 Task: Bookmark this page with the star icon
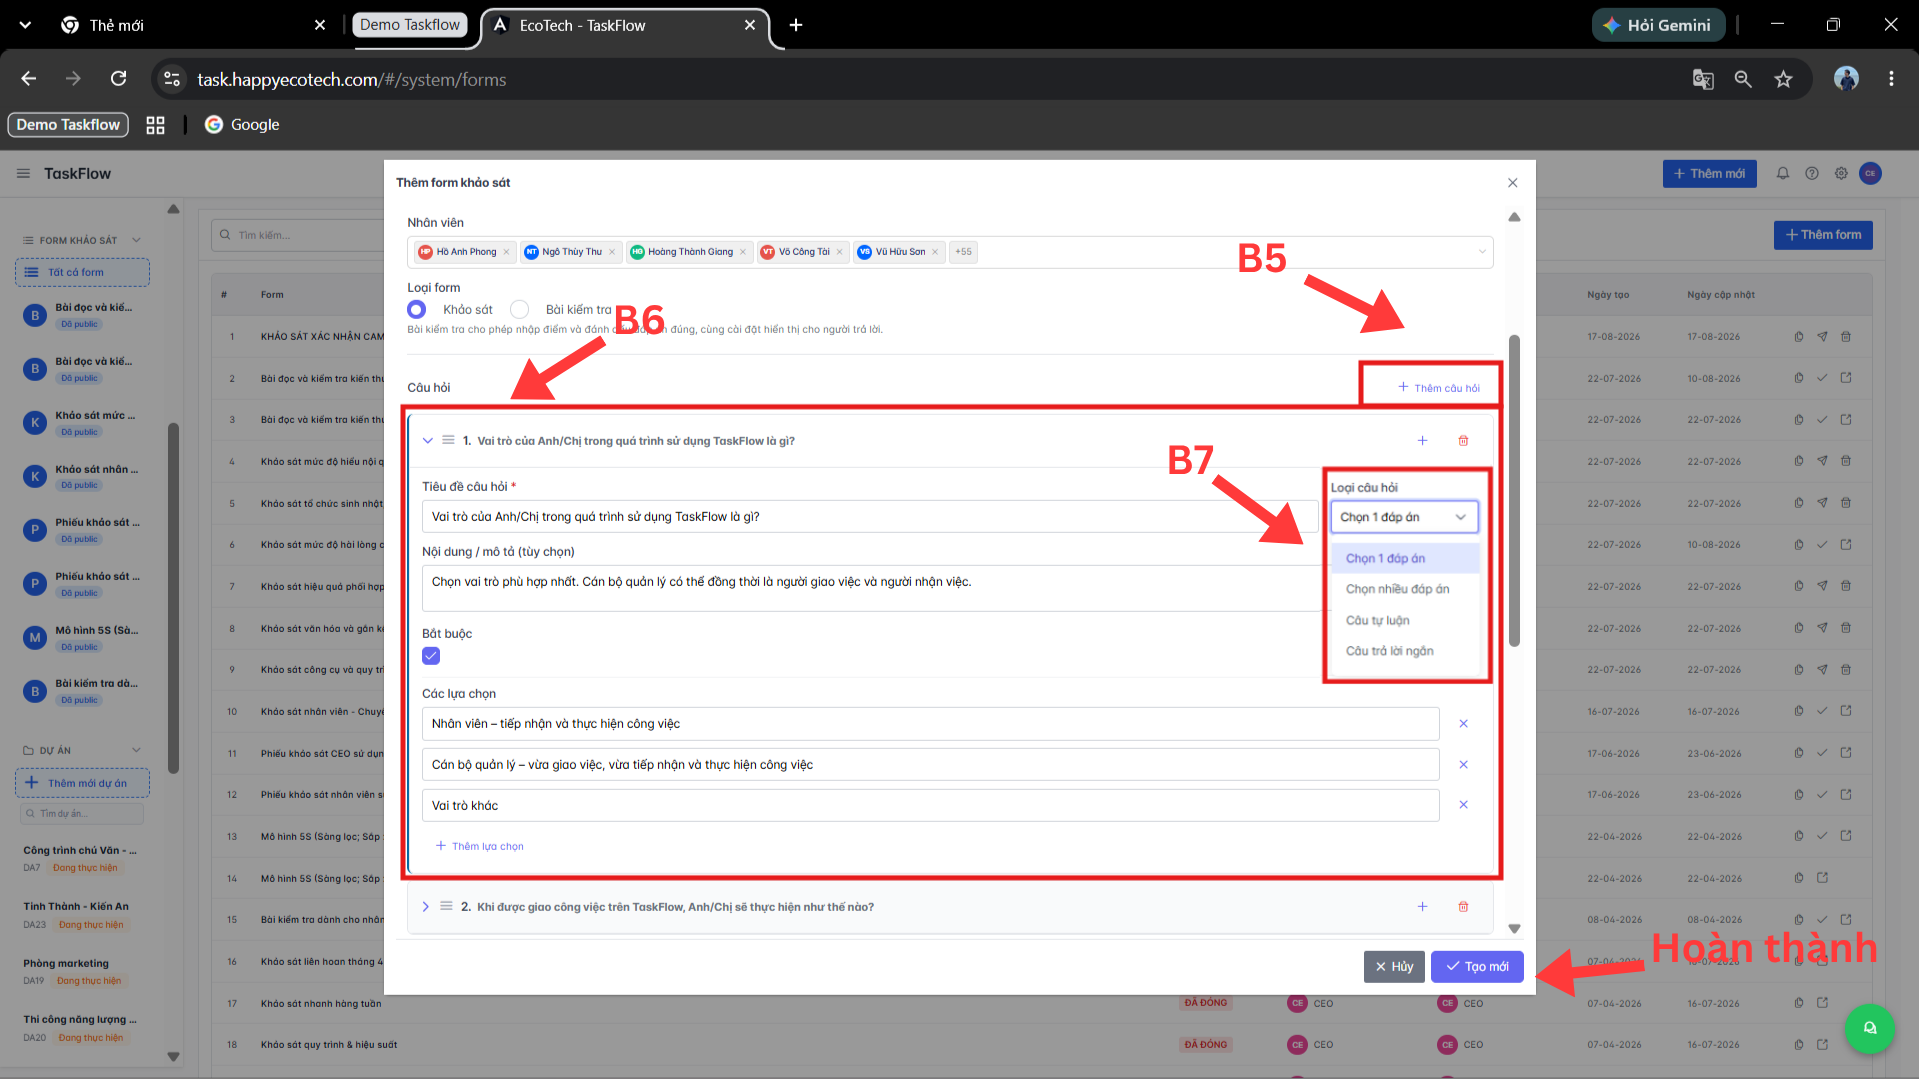click(x=1783, y=79)
